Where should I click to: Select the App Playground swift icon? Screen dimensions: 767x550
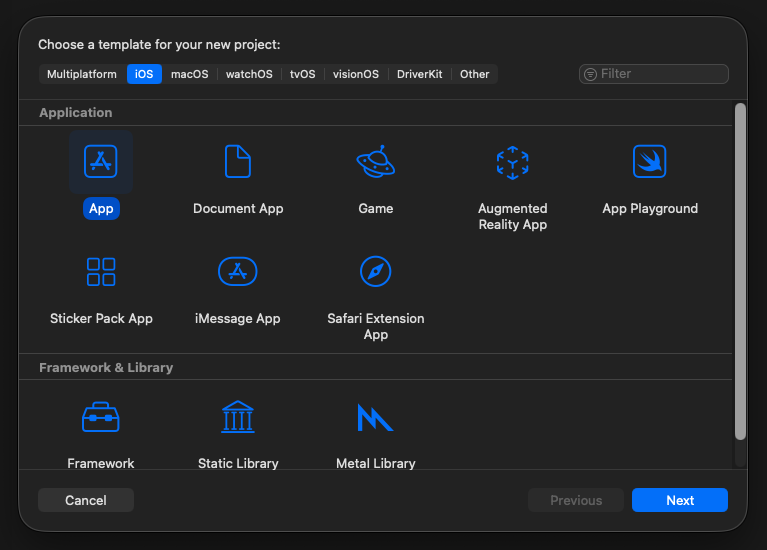click(649, 161)
